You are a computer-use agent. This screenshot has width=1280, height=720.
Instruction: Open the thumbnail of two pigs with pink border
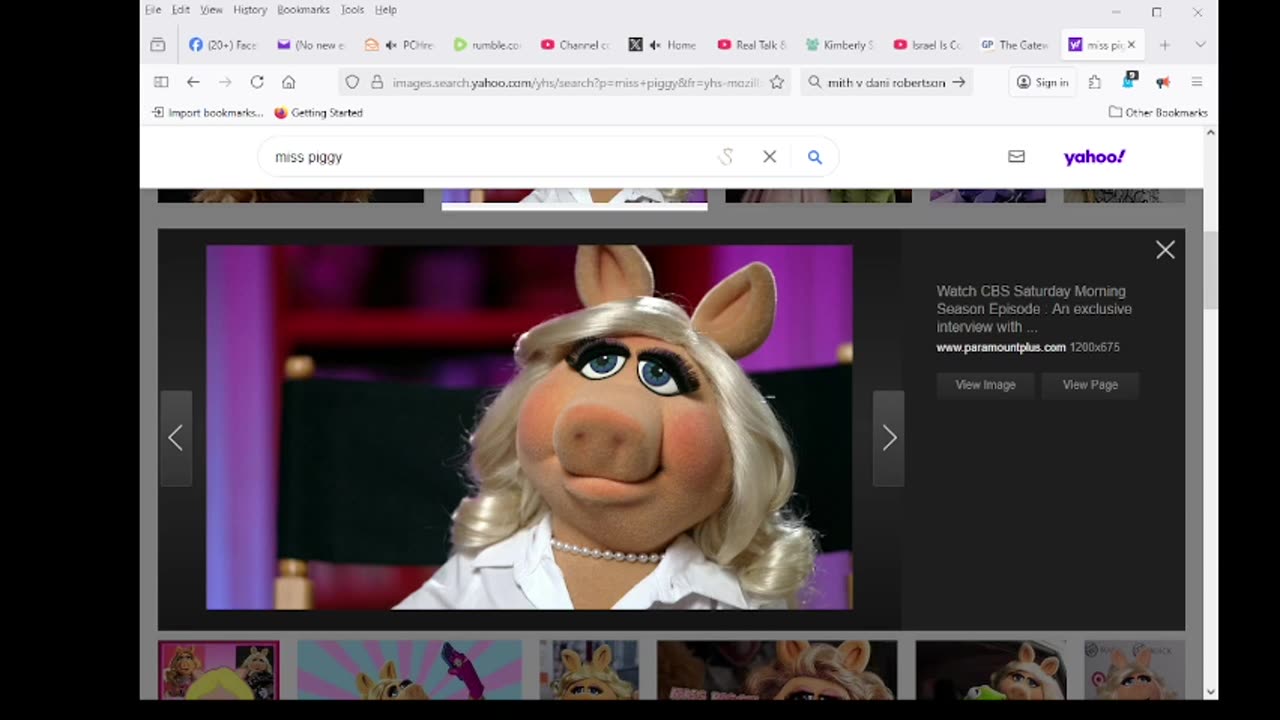point(219,670)
